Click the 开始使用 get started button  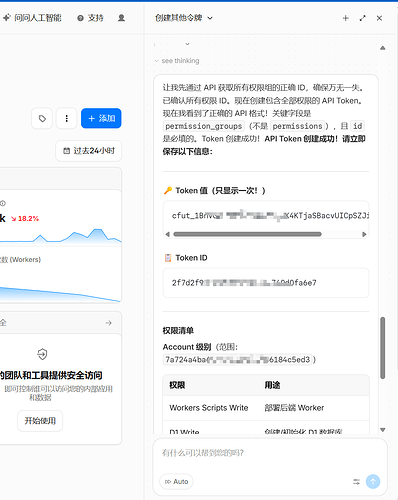pos(40,421)
